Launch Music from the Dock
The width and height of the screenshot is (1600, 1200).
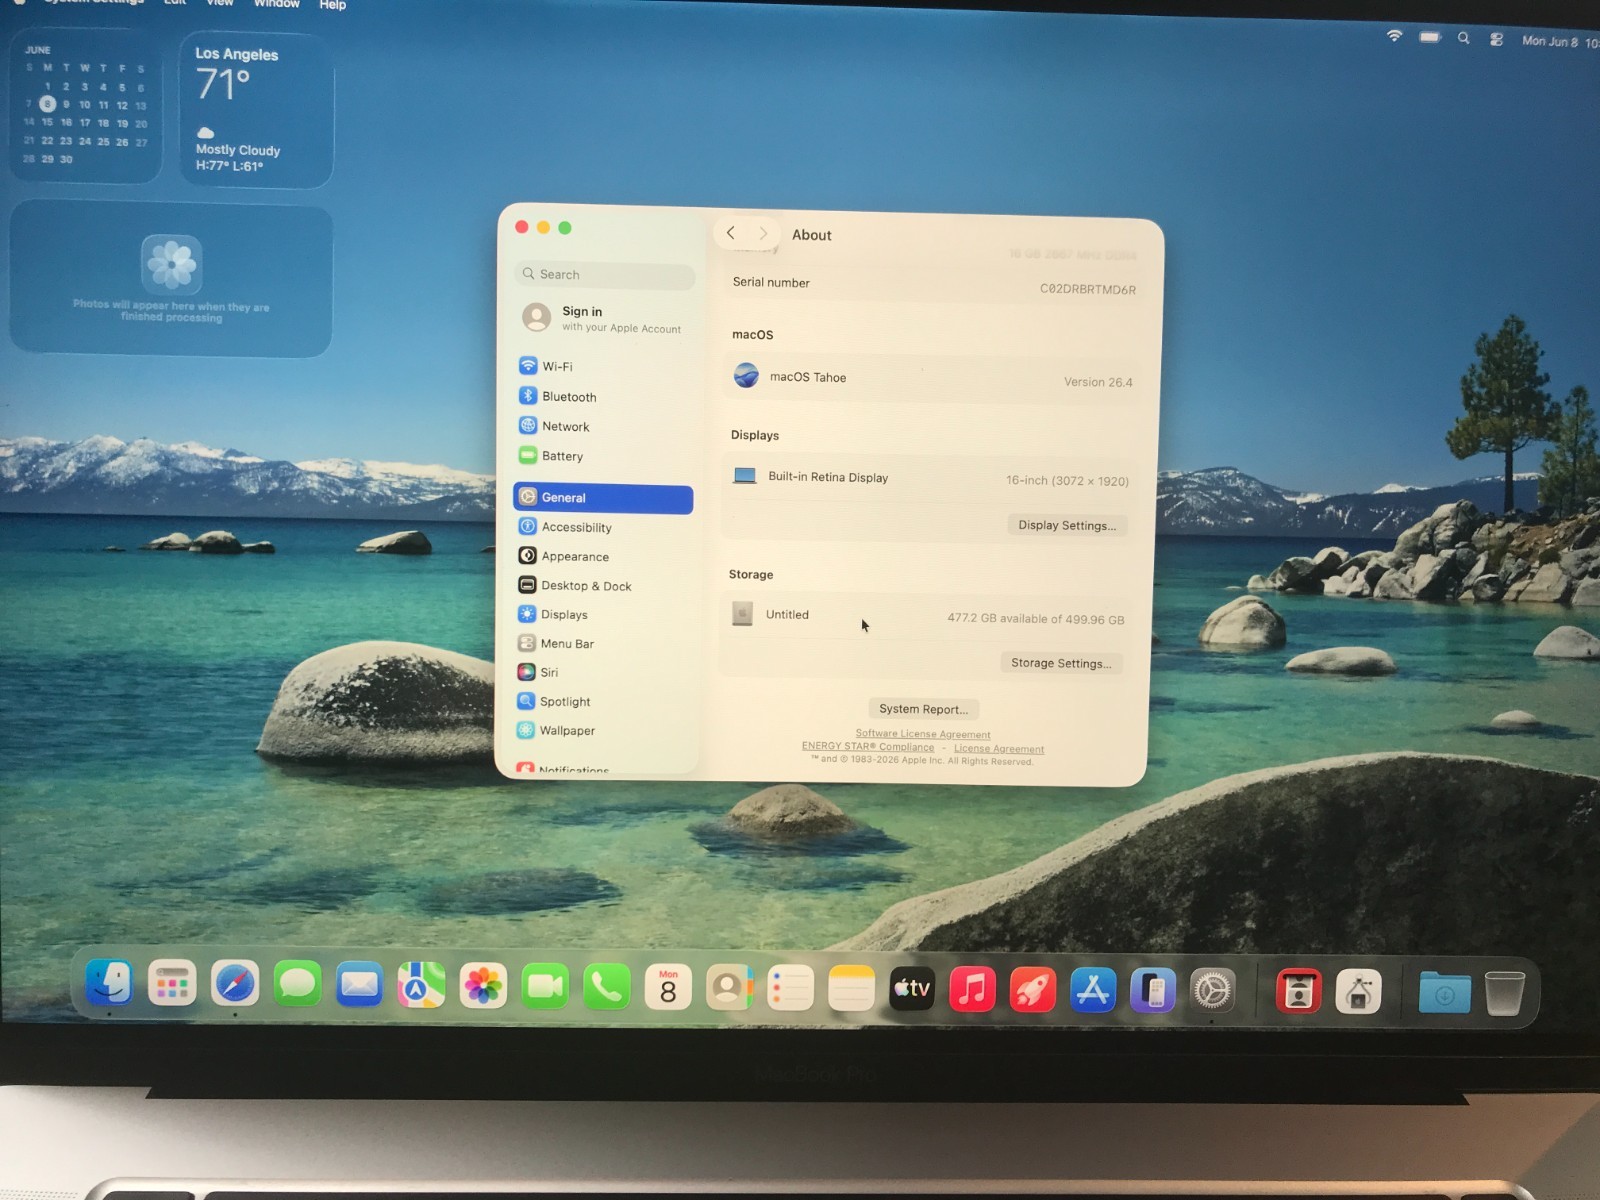(972, 990)
